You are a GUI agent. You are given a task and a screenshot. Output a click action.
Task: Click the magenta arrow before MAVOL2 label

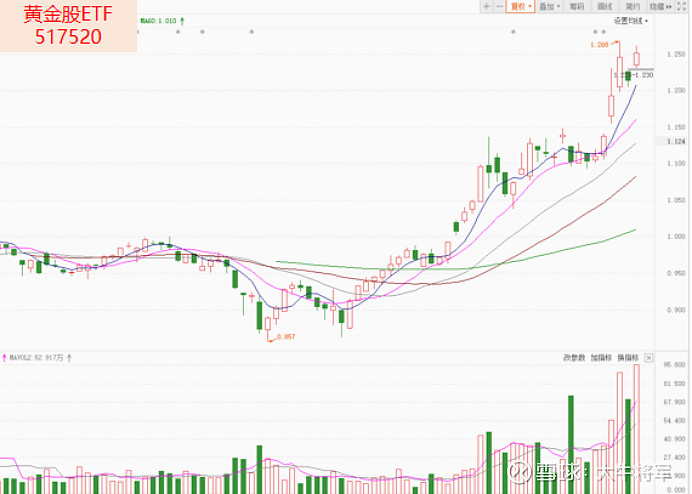coord(4,358)
